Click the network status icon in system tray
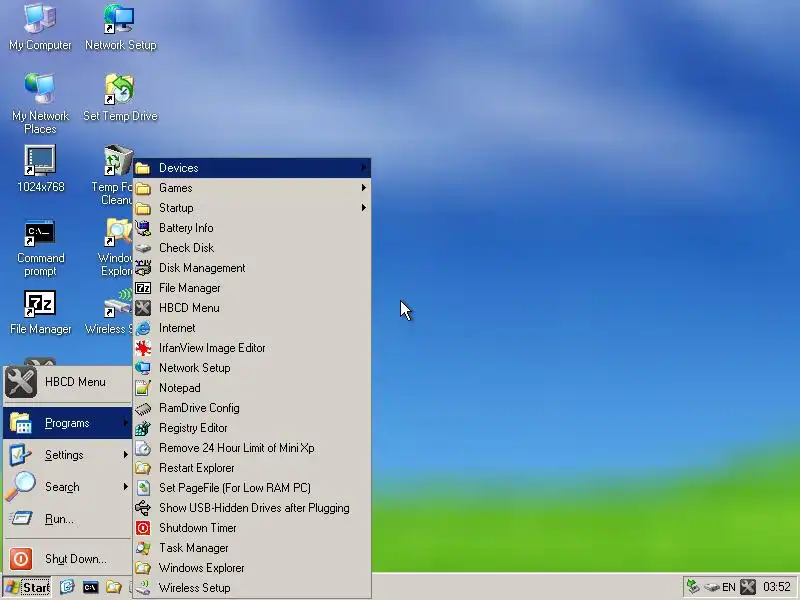This screenshot has width=800, height=600. (693, 587)
